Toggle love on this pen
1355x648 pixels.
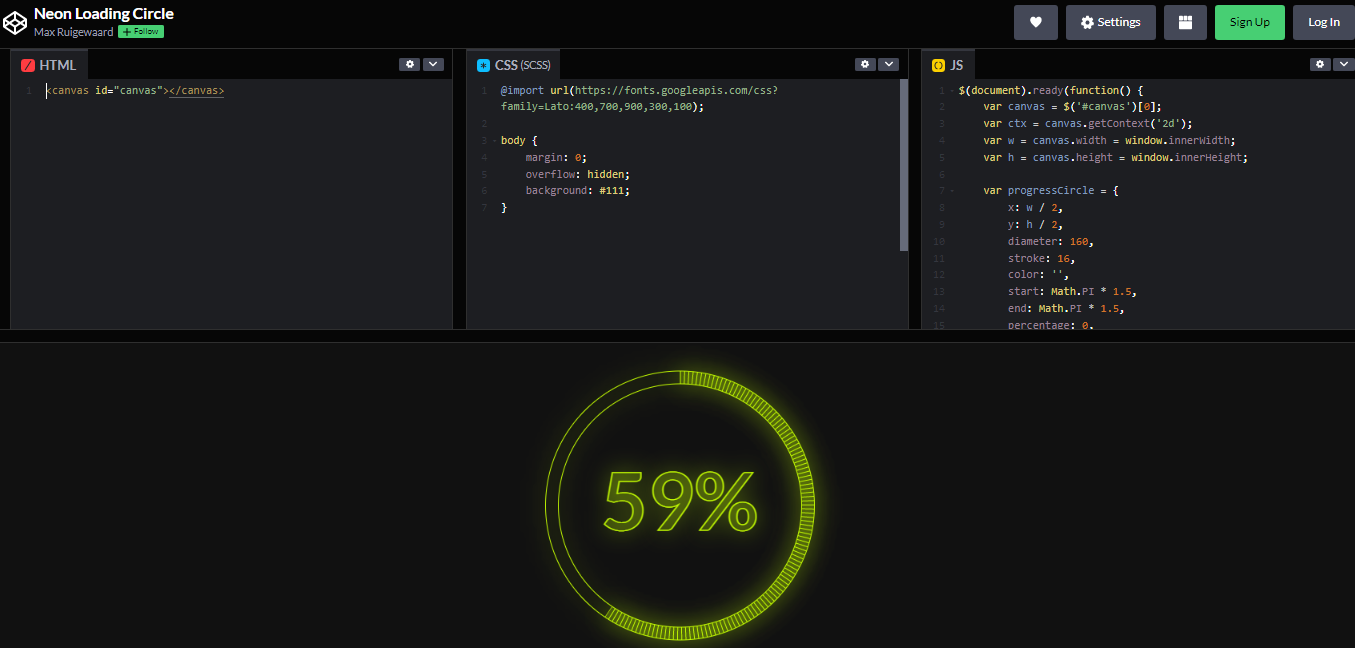coord(1035,21)
